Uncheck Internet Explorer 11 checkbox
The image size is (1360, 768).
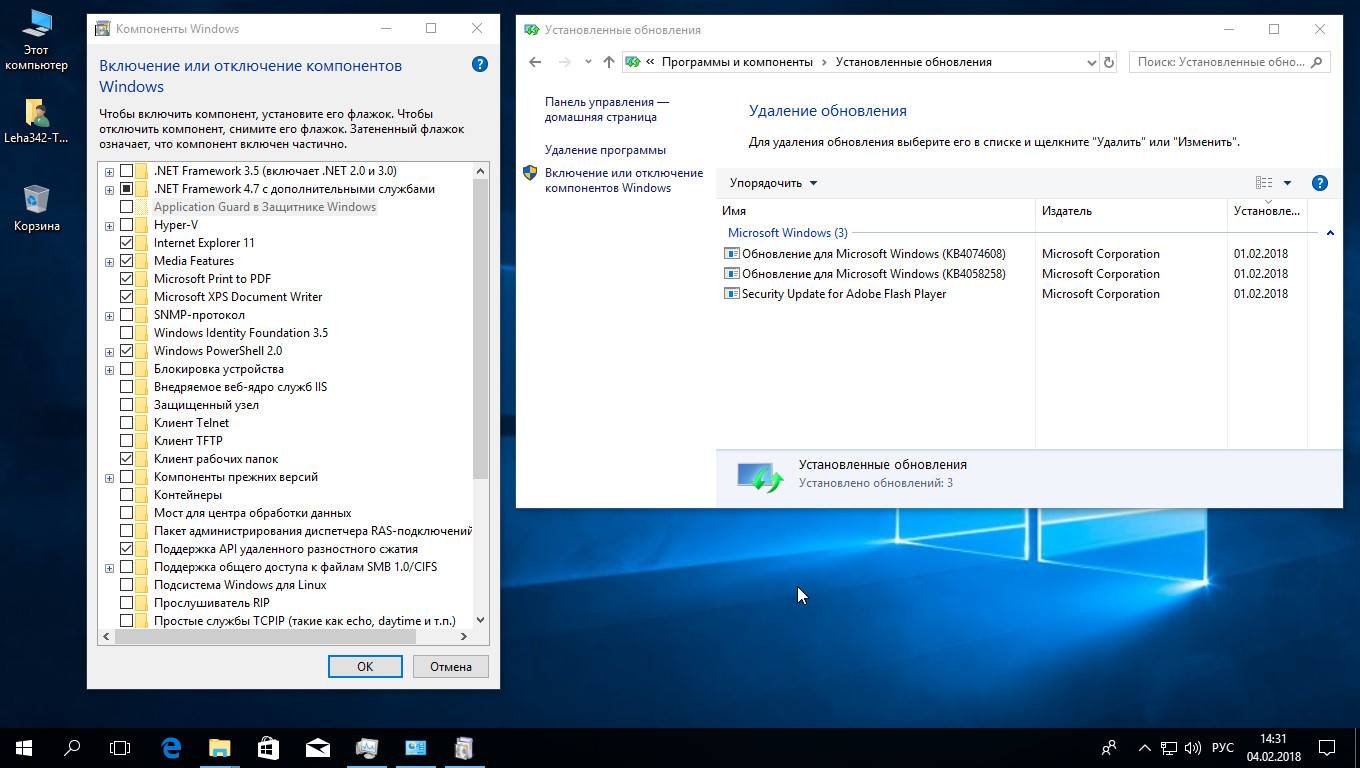pos(127,243)
